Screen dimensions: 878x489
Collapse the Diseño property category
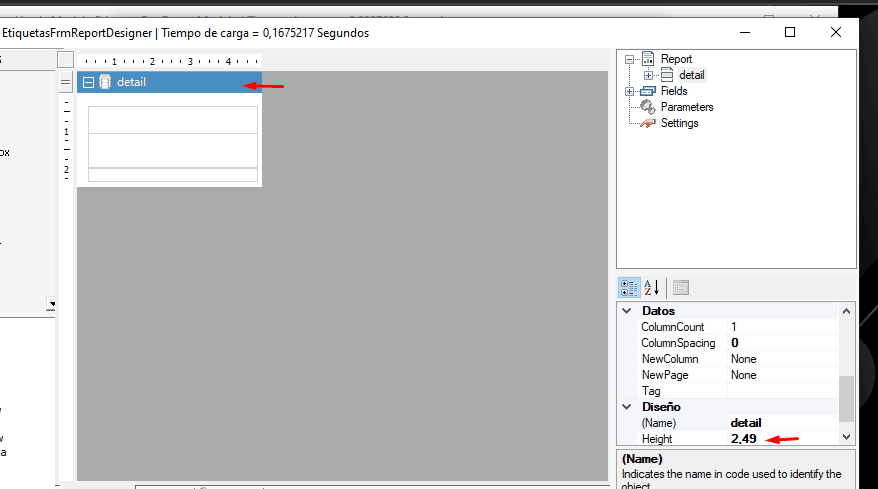pyautogui.click(x=627, y=407)
